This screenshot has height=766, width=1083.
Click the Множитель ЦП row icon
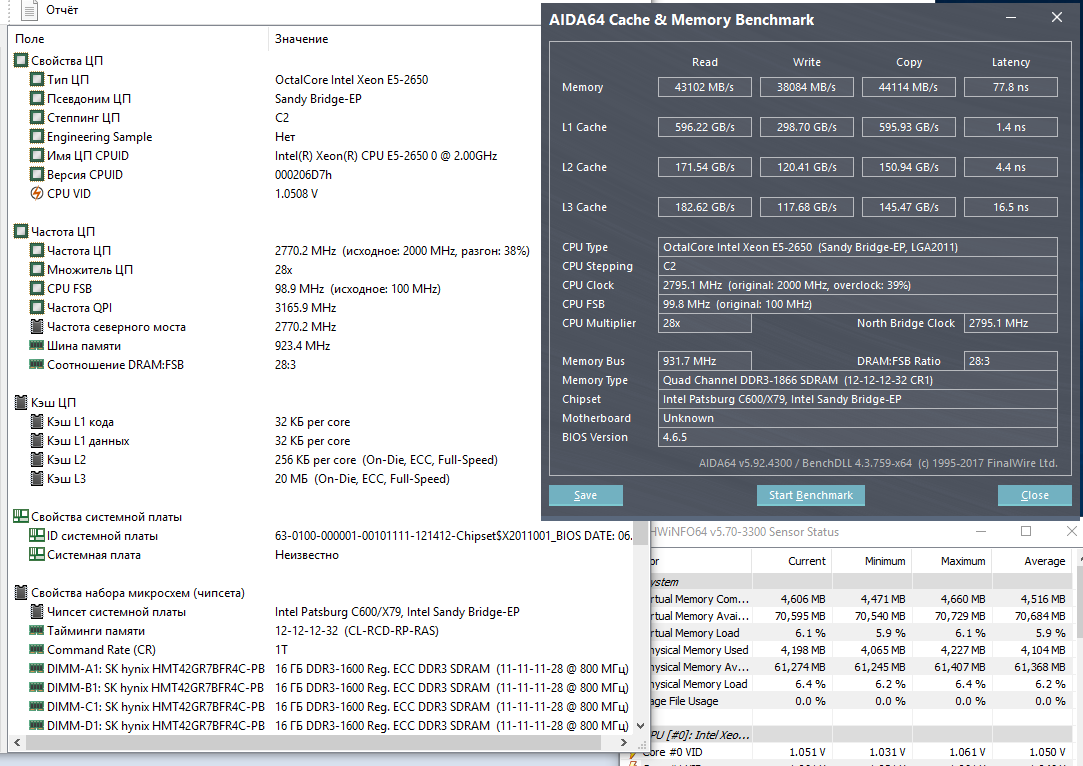pyautogui.click(x=37, y=269)
